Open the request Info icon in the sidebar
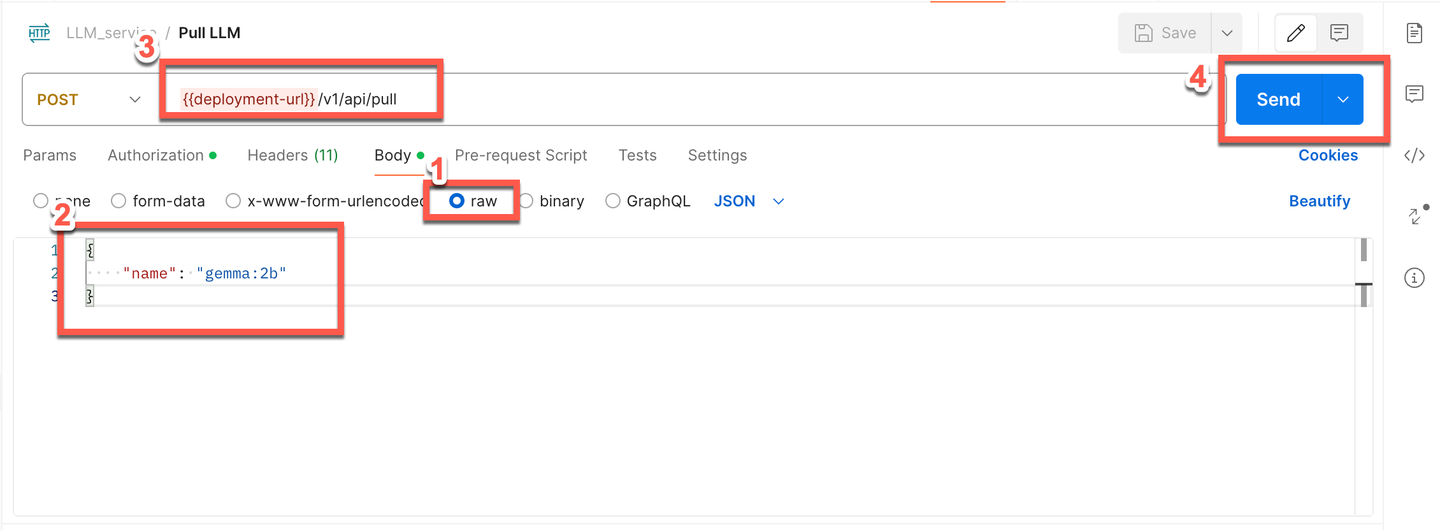The image size is (1440, 530). 1414,278
